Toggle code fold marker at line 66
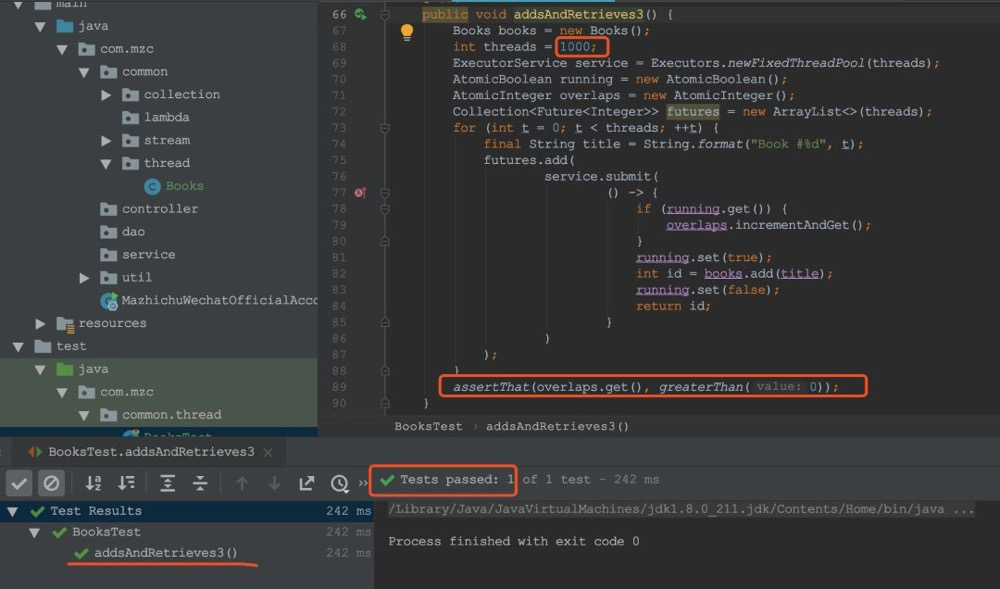Viewport: 1000px width, 589px height. click(x=385, y=14)
